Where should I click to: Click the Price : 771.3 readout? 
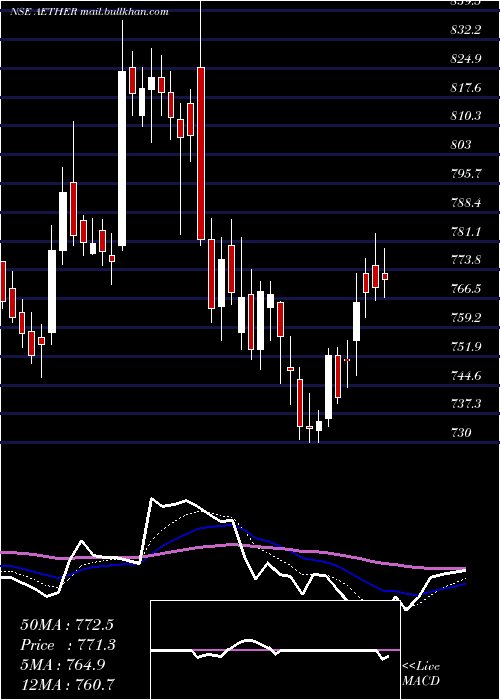68,644
